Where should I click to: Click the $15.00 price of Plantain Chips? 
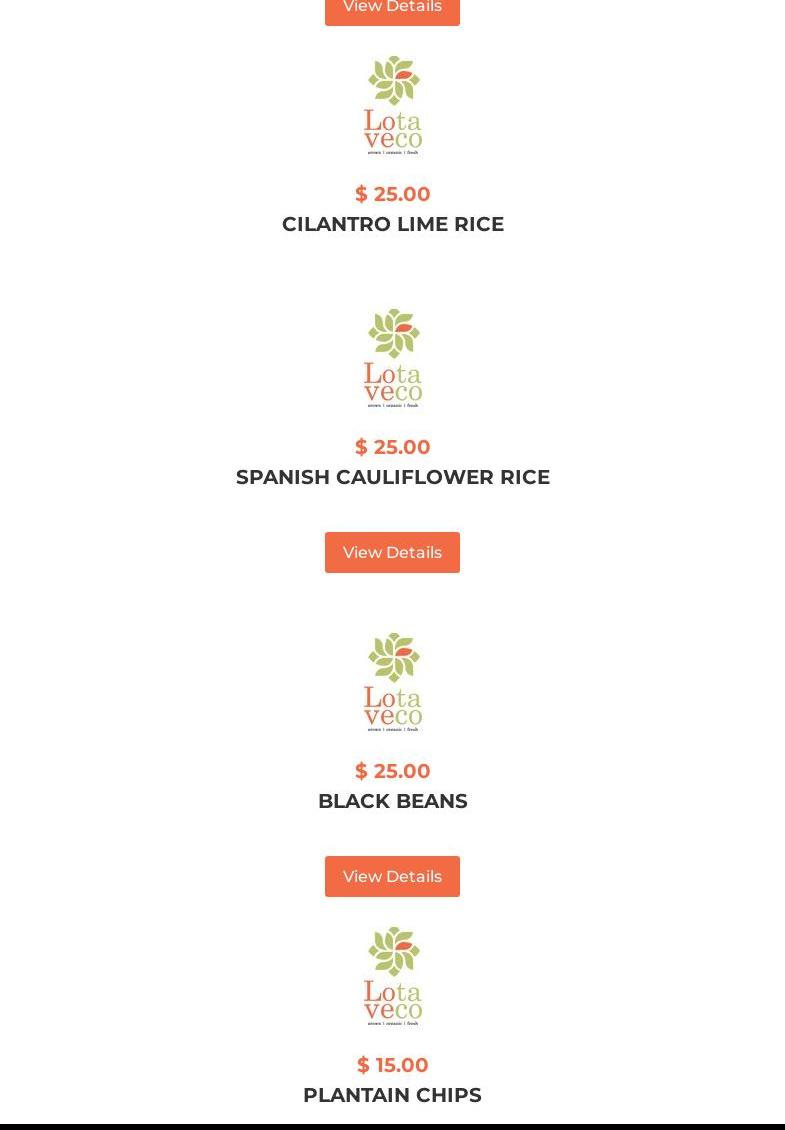coord(392,1065)
